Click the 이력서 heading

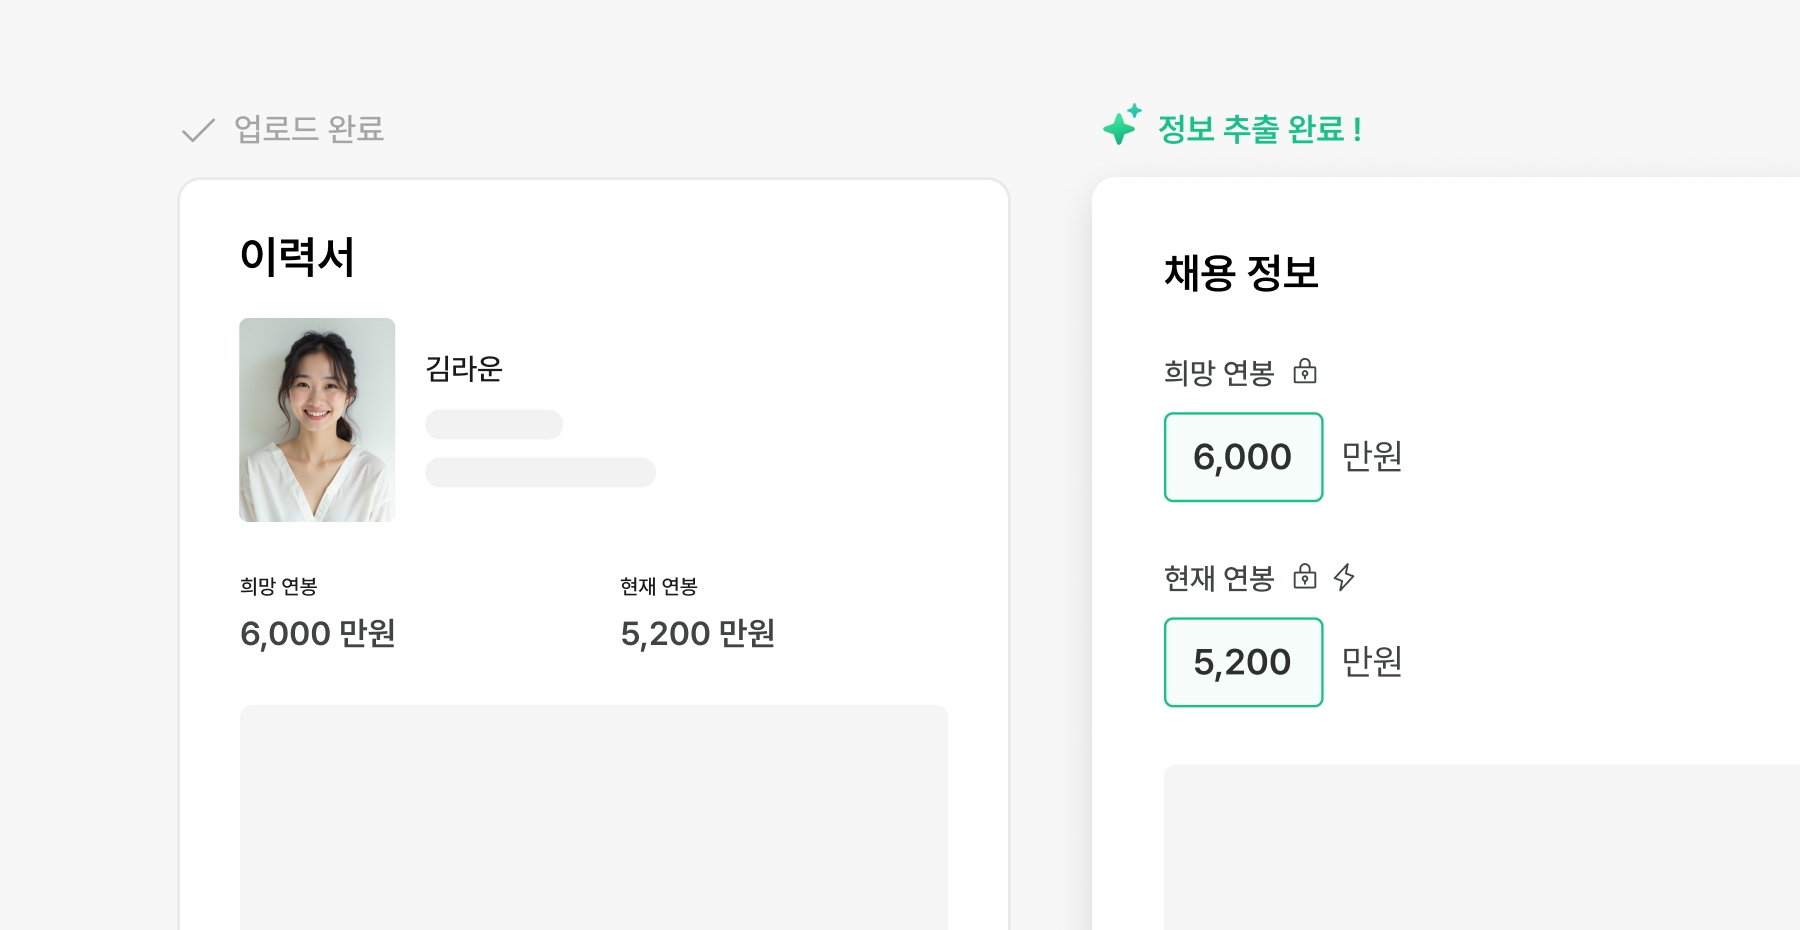pyautogui.click(x=297, y=257)
